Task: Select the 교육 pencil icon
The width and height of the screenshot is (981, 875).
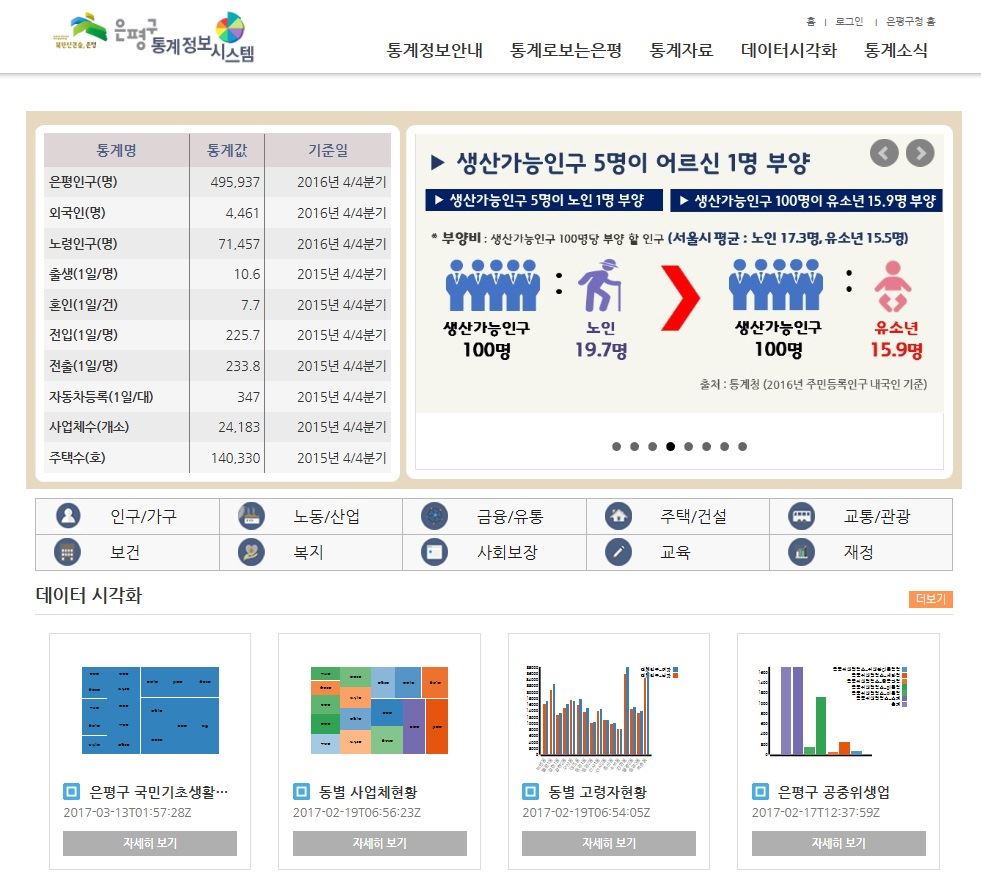Action: point(619,552)
